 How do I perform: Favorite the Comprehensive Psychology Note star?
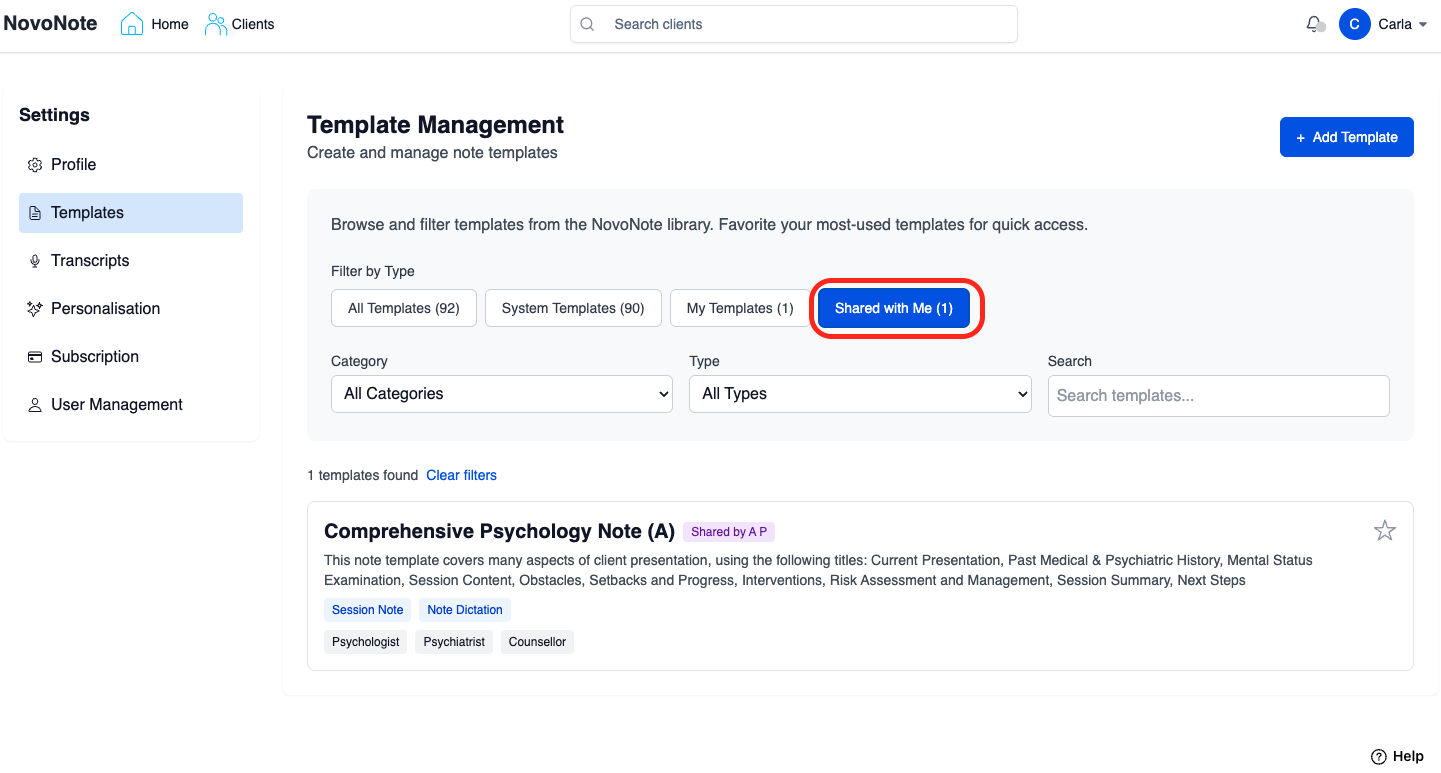[x=1384, y=531]
